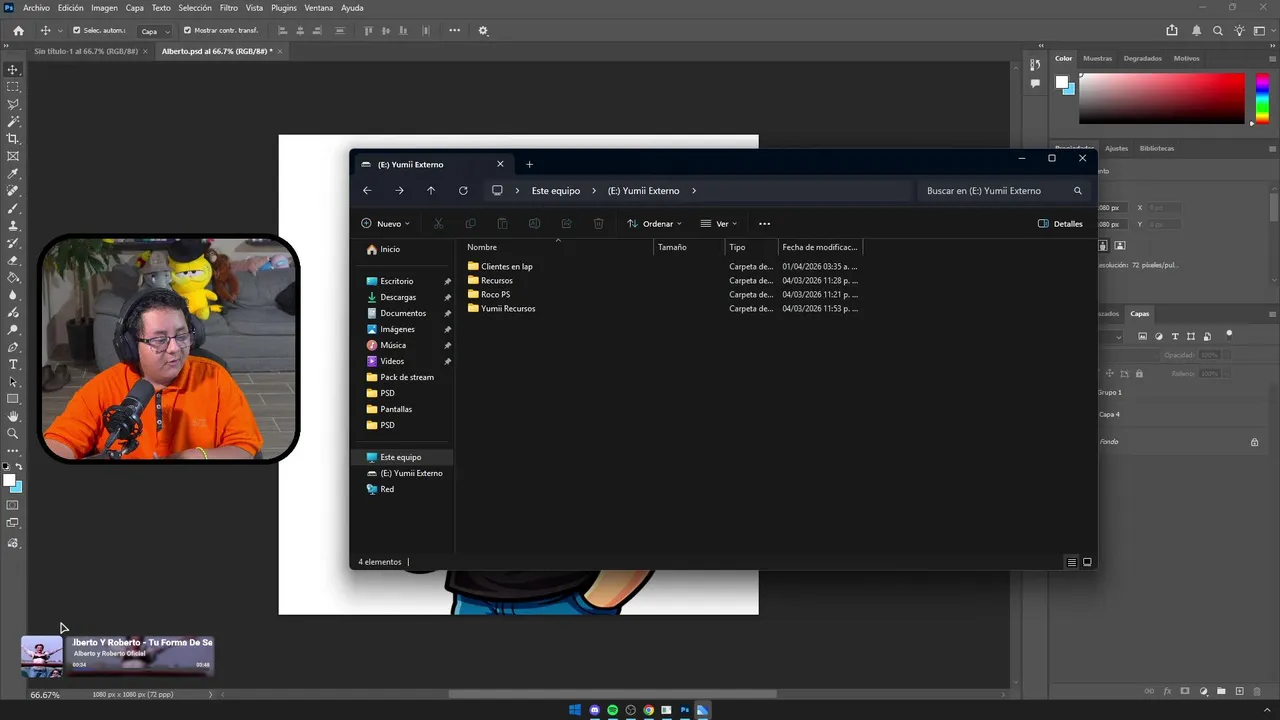The height and width of the screenshot is (720, 1280).
Task: Open workspace switcher dropdown in Photoshop
Action: (1264, 30)
